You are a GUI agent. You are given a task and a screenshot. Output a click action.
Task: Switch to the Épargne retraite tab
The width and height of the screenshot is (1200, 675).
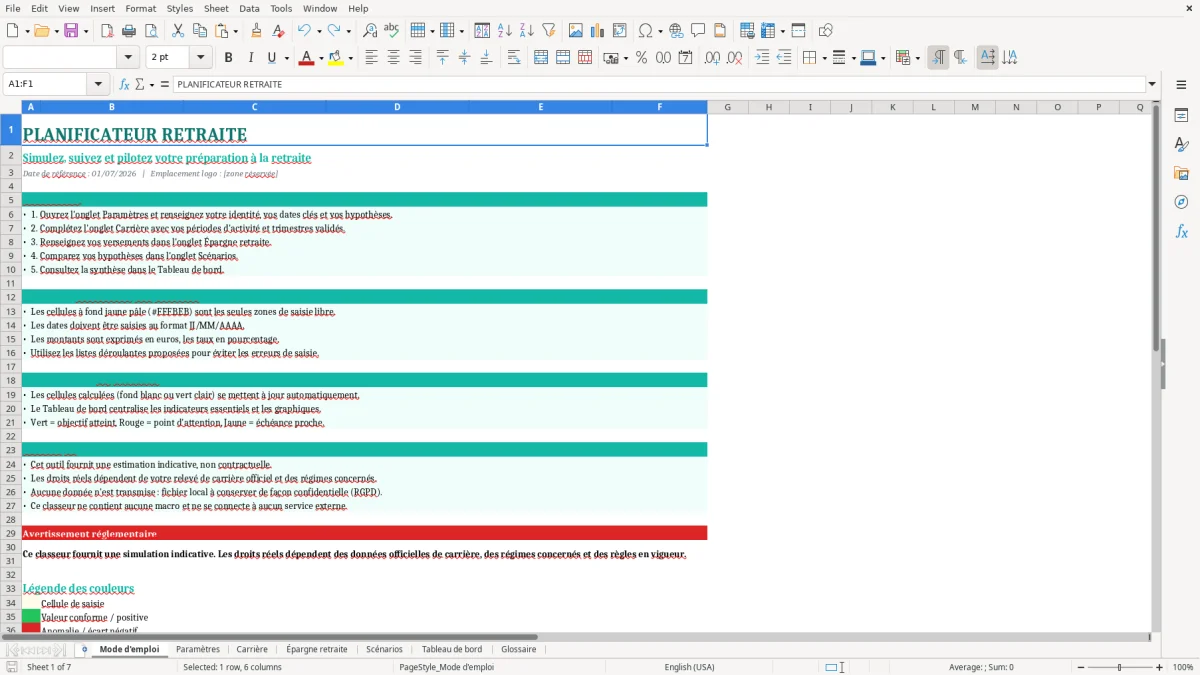[x=317, y=649]
